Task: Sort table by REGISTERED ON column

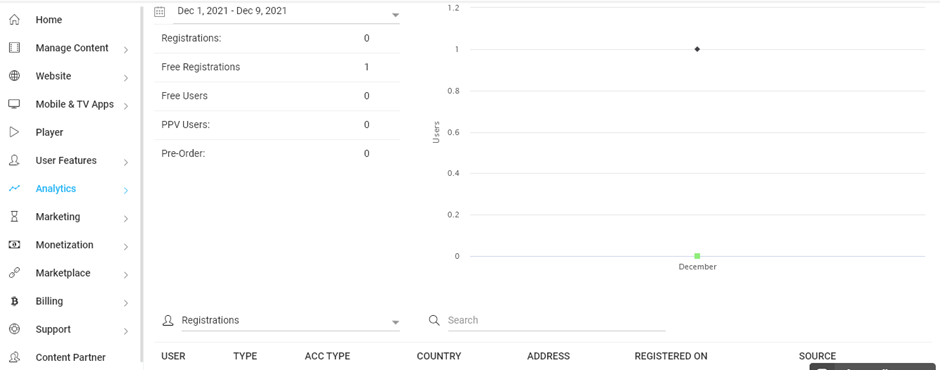Action: 671,356
